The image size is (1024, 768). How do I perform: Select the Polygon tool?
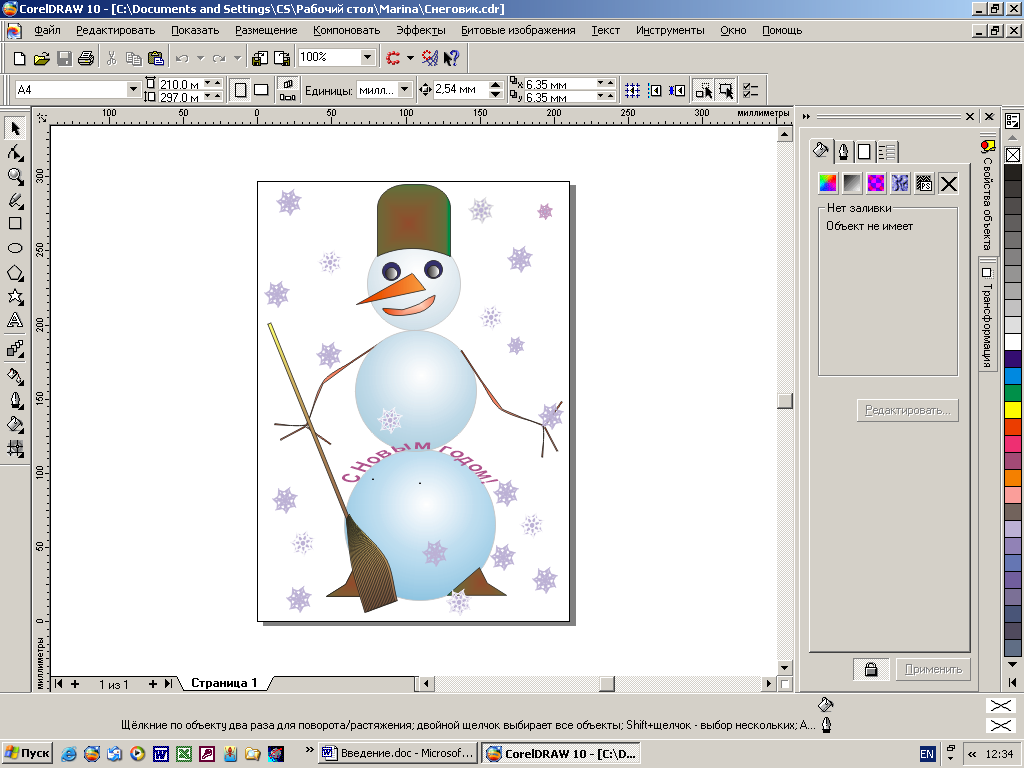[x=15, y=273]
